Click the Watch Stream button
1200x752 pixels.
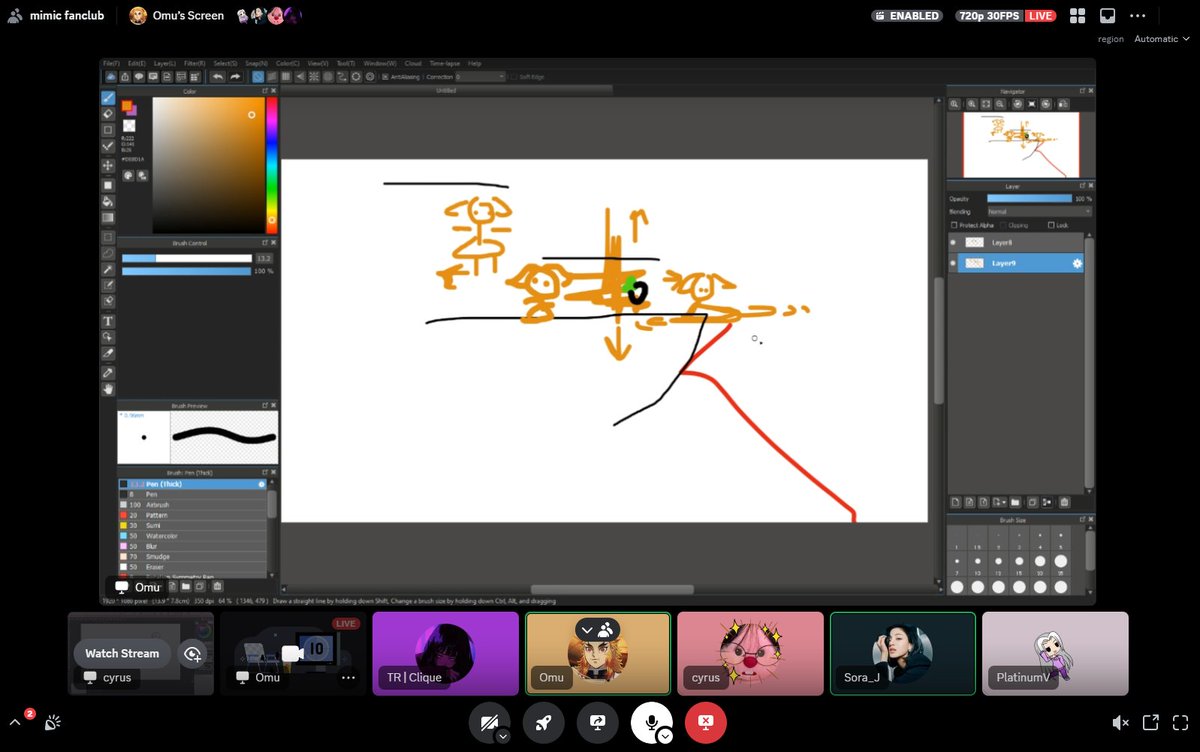(x=122, y=653)
